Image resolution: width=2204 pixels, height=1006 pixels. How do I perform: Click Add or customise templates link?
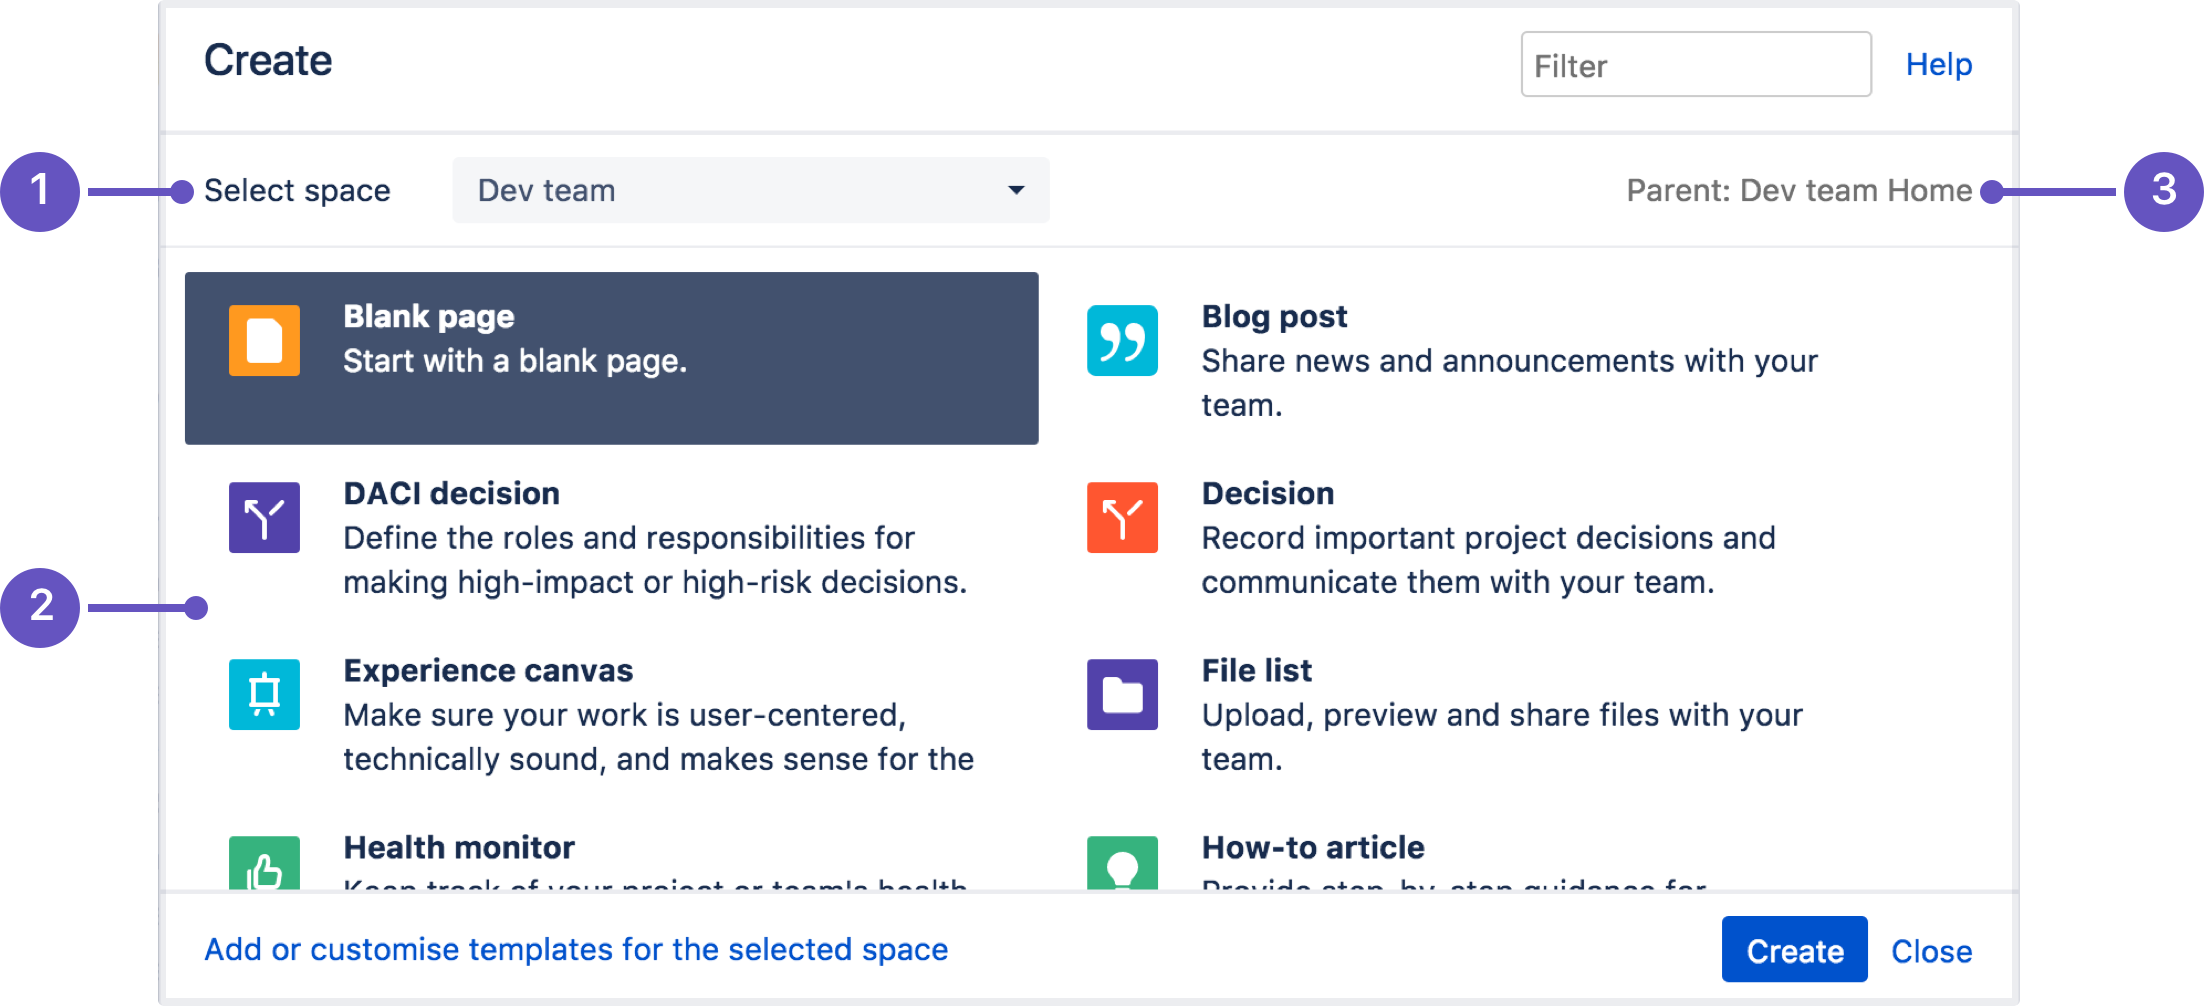click(575, 949)
